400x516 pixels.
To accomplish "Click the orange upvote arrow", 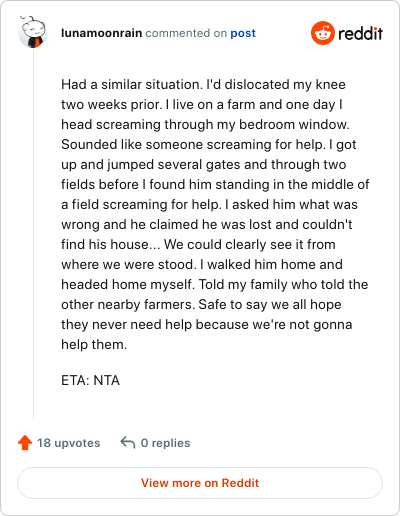I will (25, 443).
